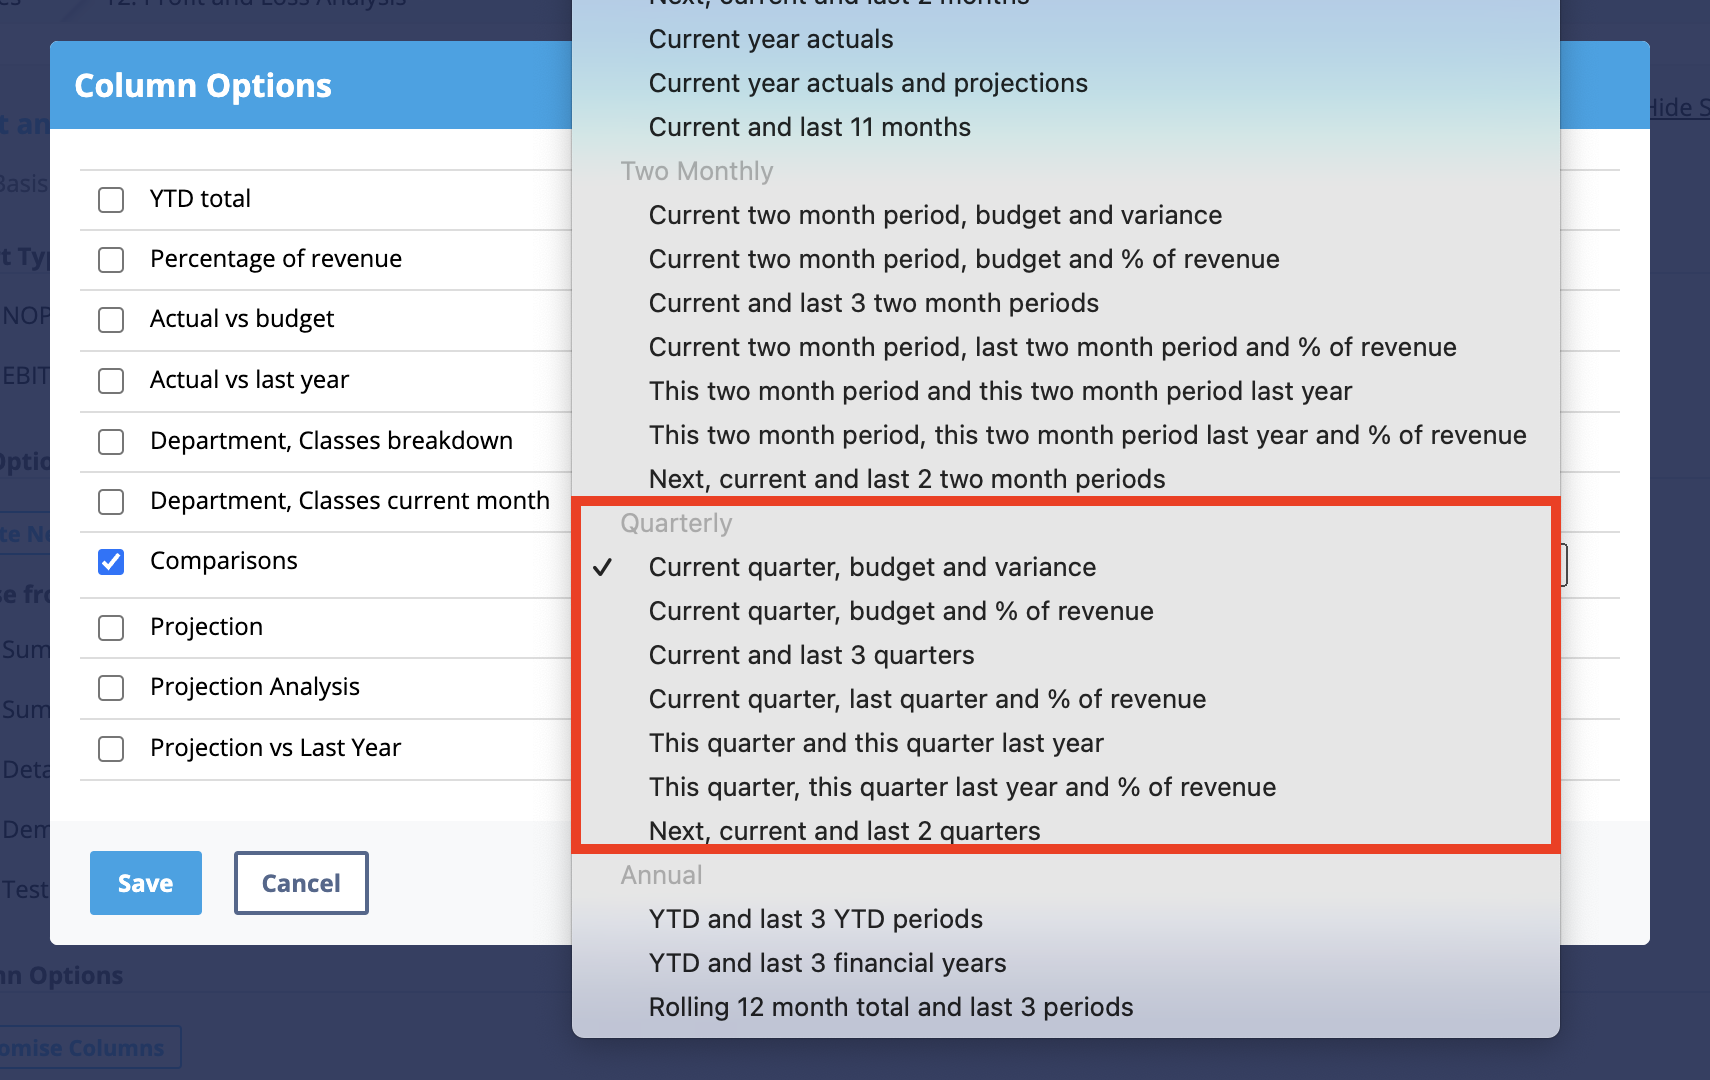Viewport: 1710px width, 1080px height.
Task: Check Percentage of revenue option
Action: pyautogui.click(x=111, y=259)
